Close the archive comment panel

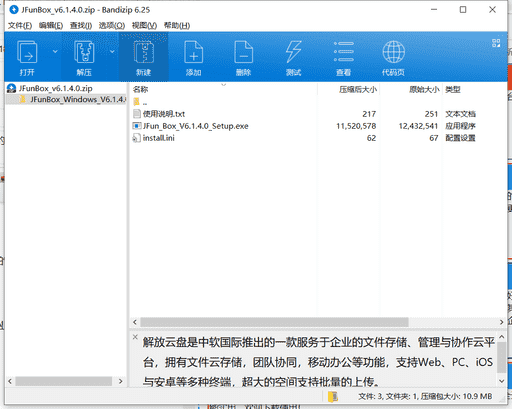pos(135,337)
